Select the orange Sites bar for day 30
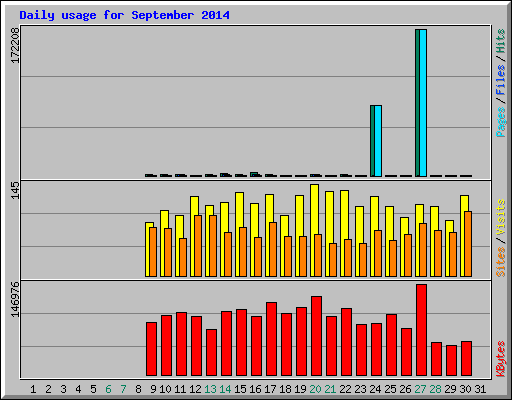This screenshot has height=400, width=512. 468,244
